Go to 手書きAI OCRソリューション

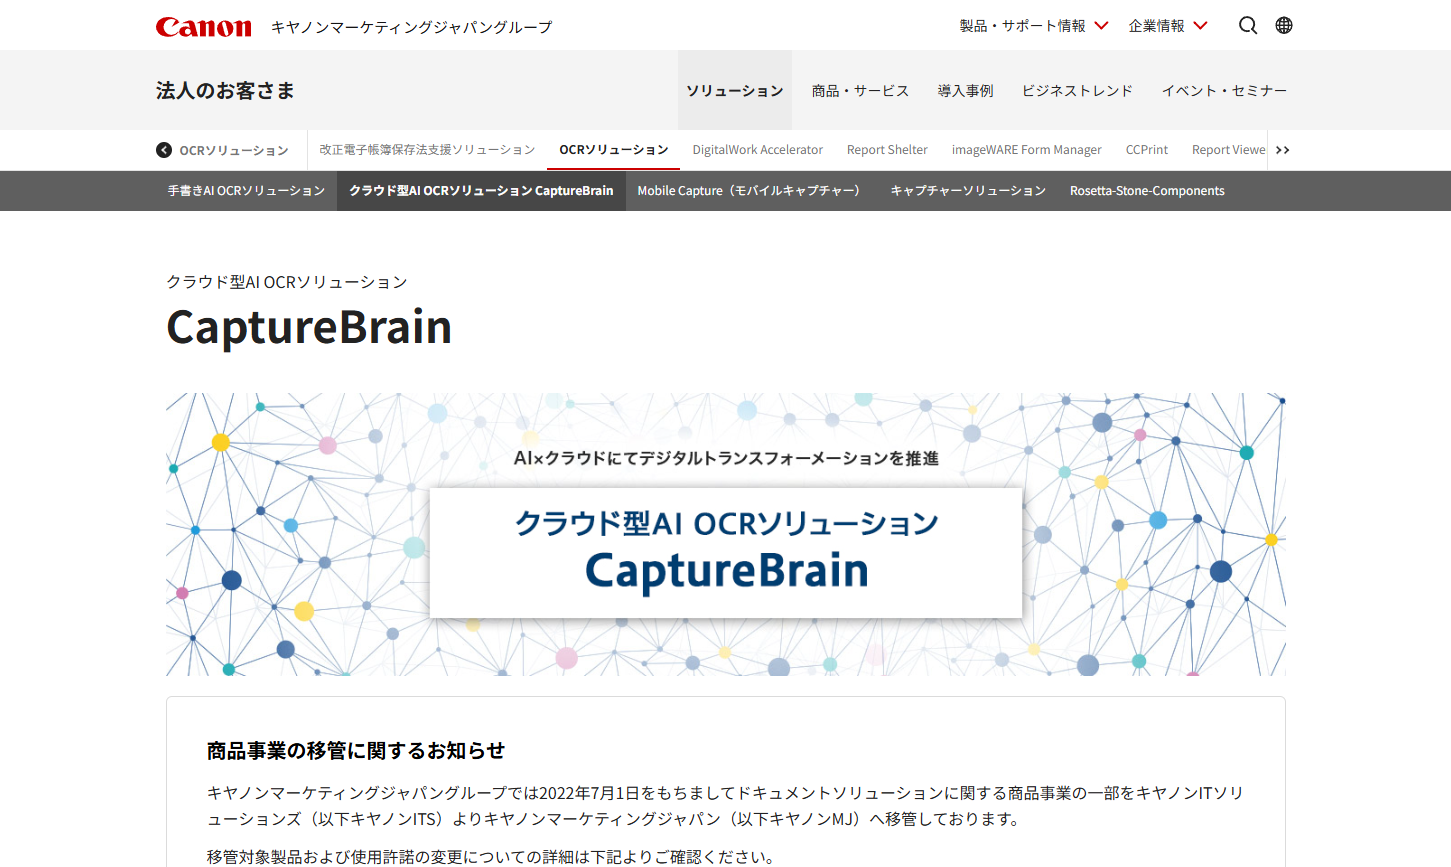(246, 191)
